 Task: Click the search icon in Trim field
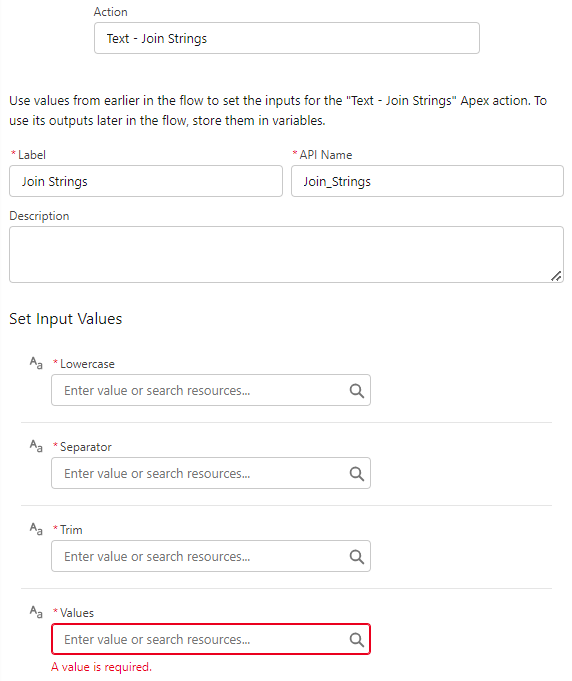[x=357, y=556]
